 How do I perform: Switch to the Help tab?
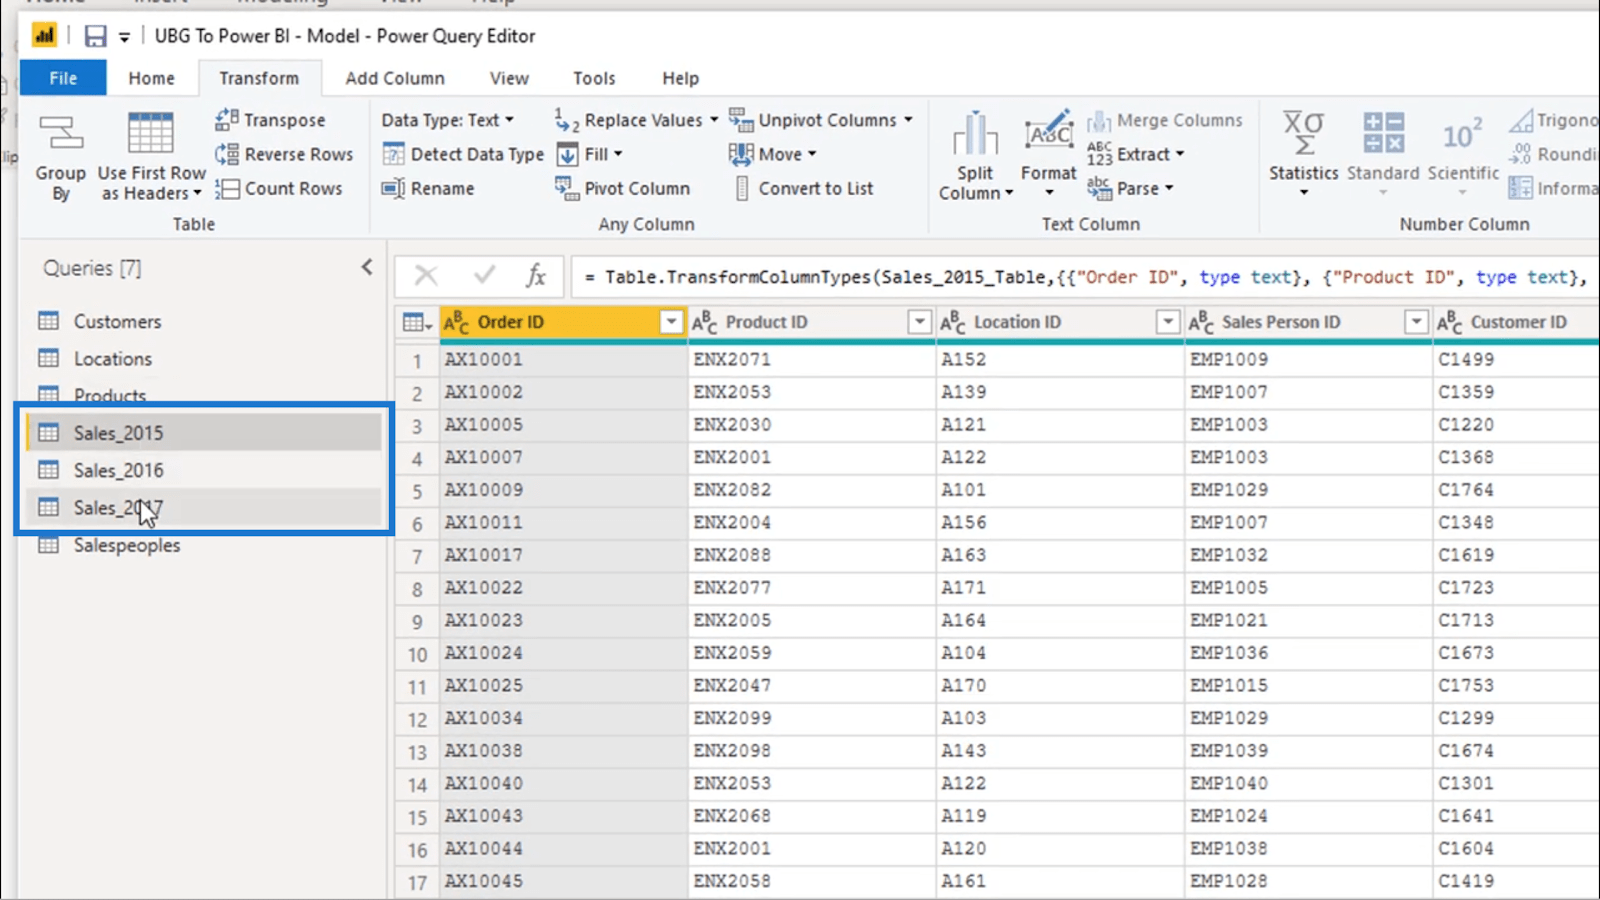click(680, 78)
